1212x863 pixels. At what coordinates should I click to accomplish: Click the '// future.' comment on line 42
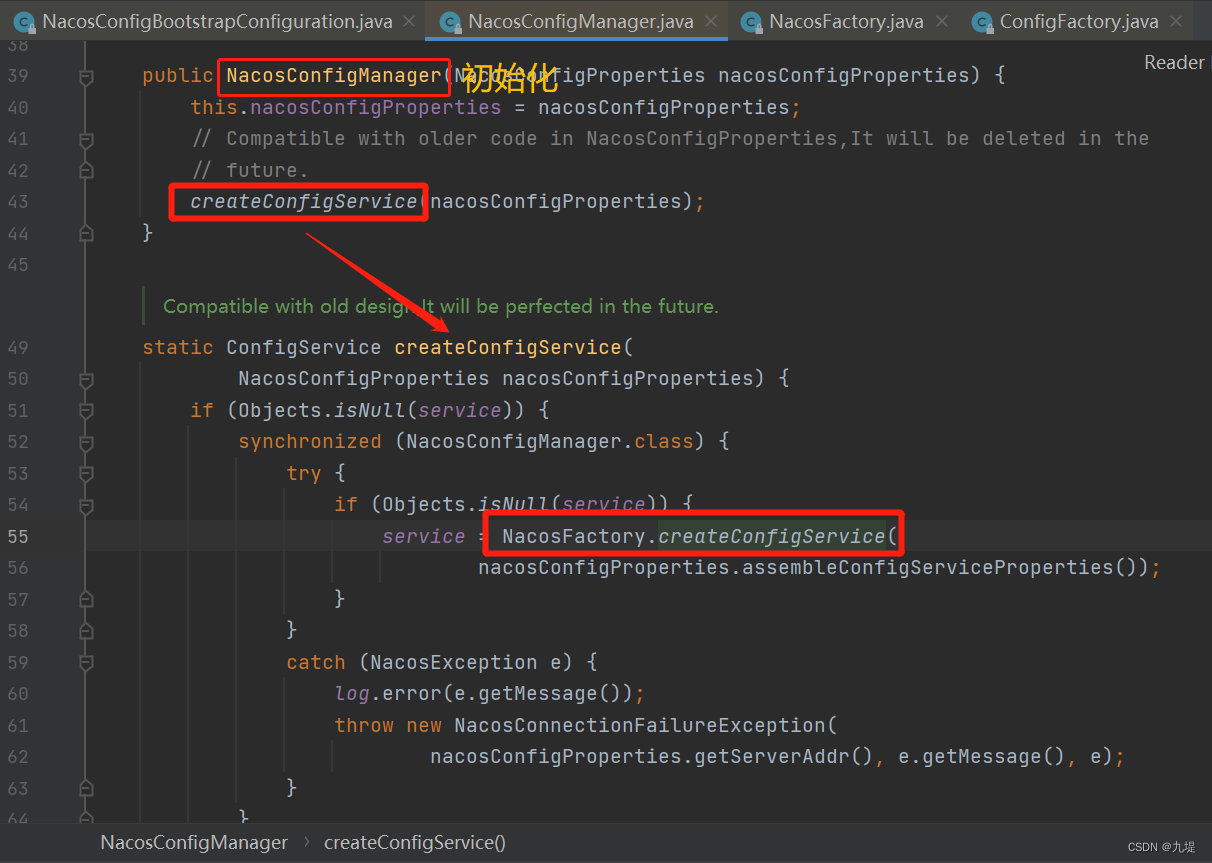[x=250, y=170]
